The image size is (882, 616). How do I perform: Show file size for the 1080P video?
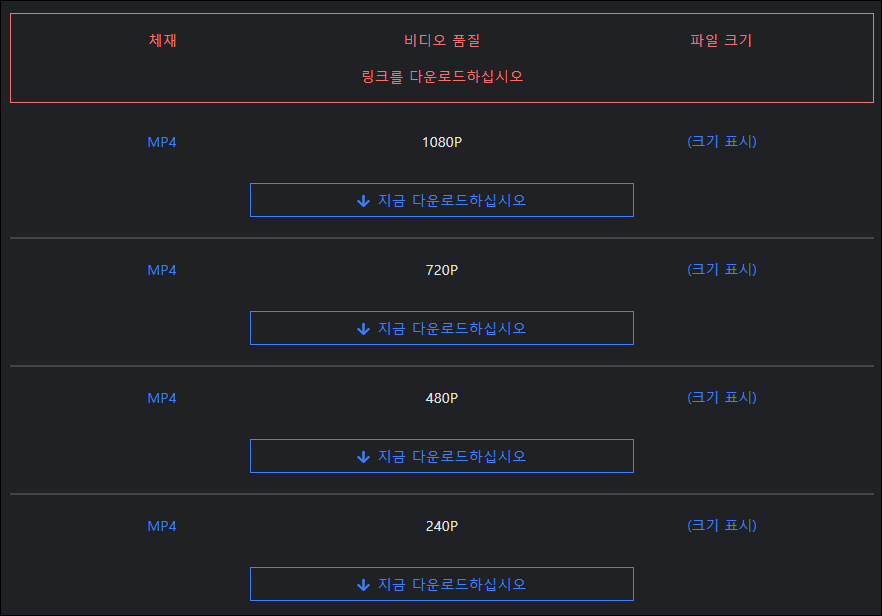[722, 141]
